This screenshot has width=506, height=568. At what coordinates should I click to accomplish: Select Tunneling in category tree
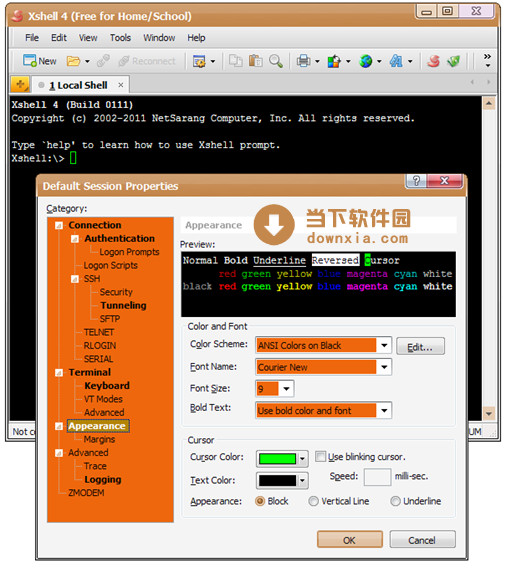[x=123, y=305]
